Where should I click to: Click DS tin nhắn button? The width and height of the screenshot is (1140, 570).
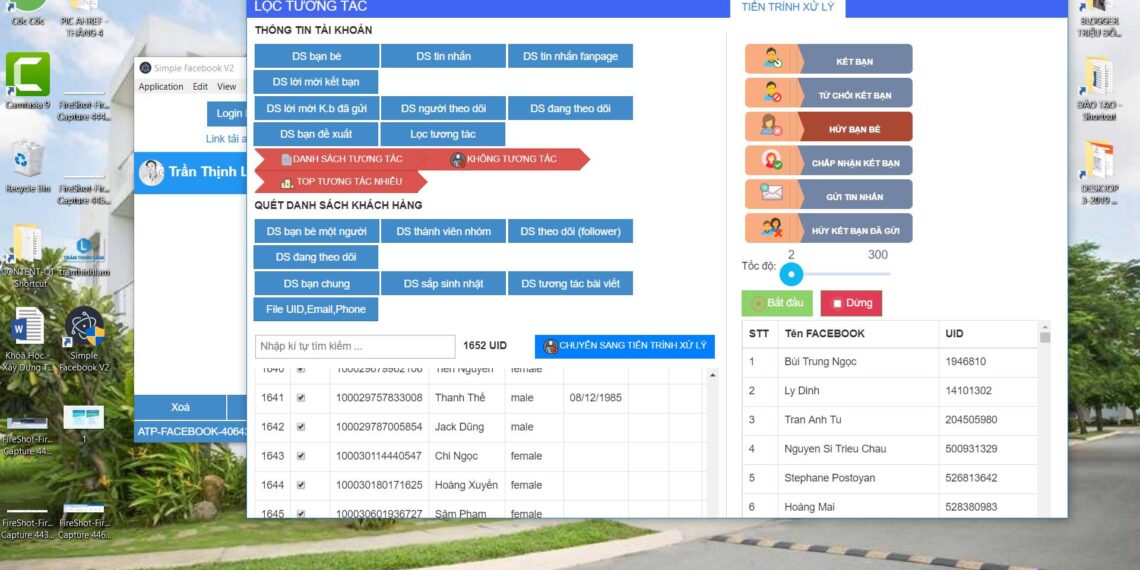click(443, 56)
